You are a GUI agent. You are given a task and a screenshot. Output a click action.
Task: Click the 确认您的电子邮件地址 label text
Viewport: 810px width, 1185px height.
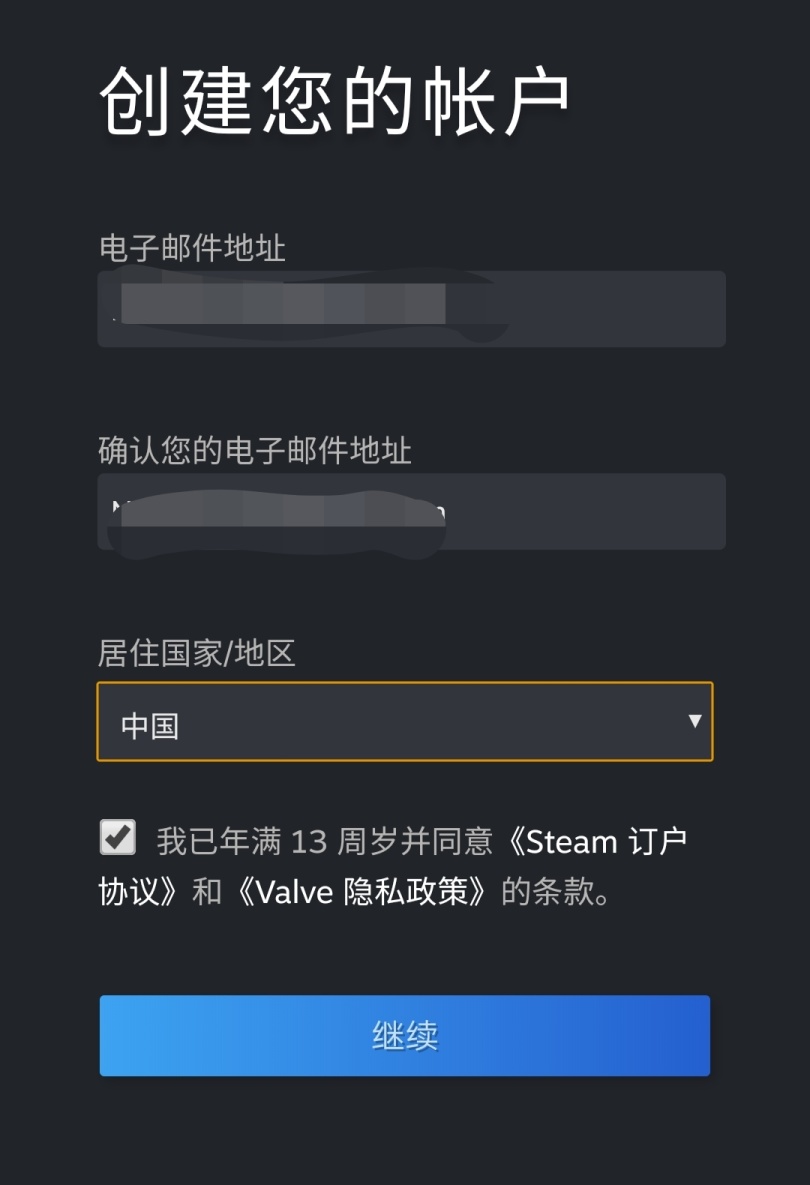click(x=255, y=451)
